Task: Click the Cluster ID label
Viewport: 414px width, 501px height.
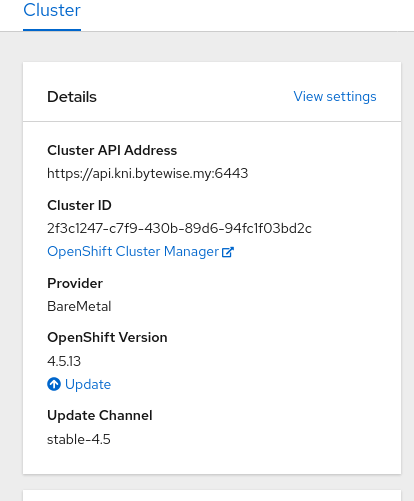Action: tap(79, 205)
